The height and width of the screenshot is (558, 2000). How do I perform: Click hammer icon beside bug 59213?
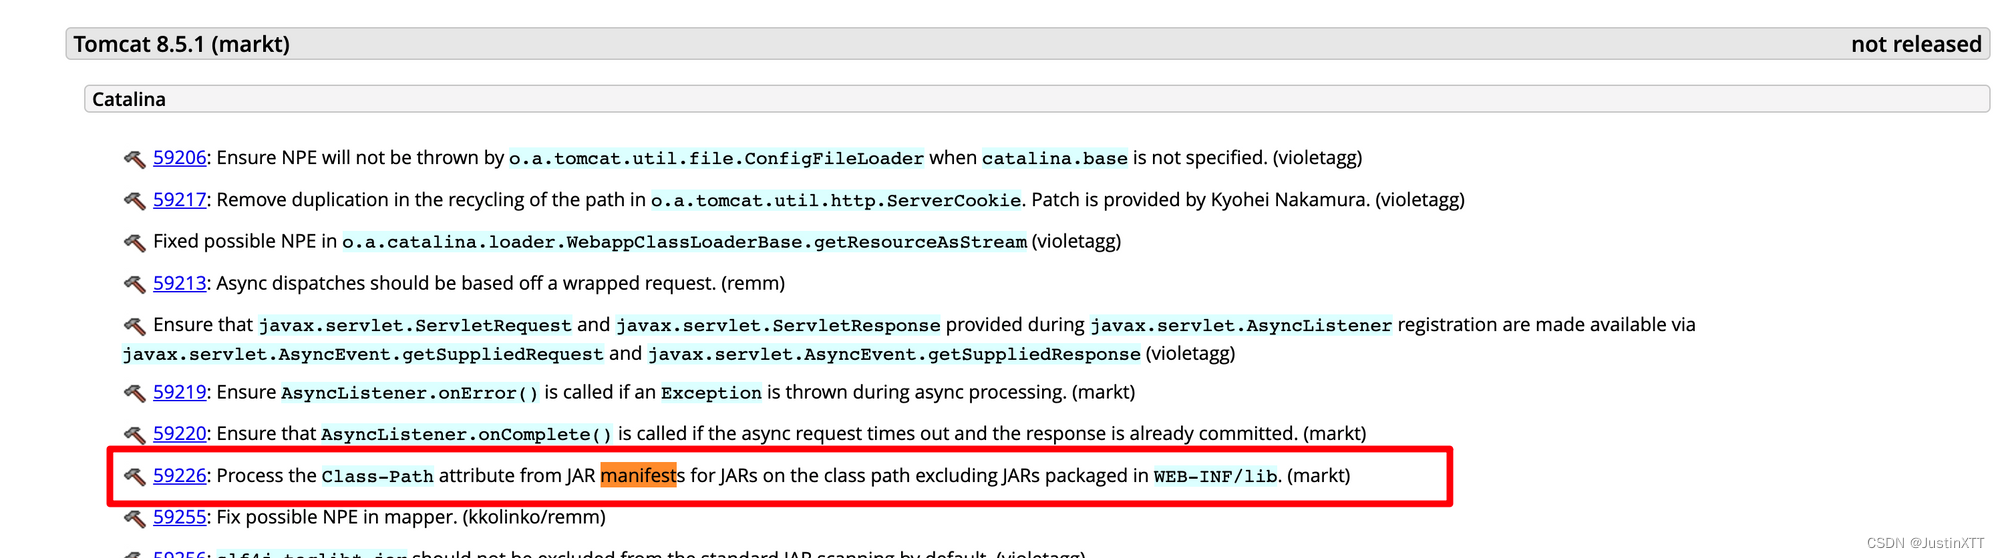pyautogui.click(x=135, y=285)
